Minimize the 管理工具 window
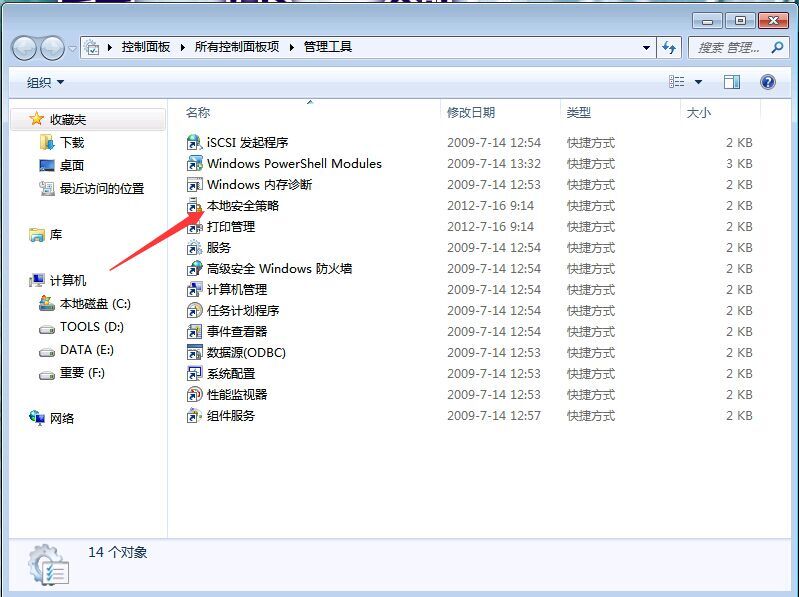 707,21
